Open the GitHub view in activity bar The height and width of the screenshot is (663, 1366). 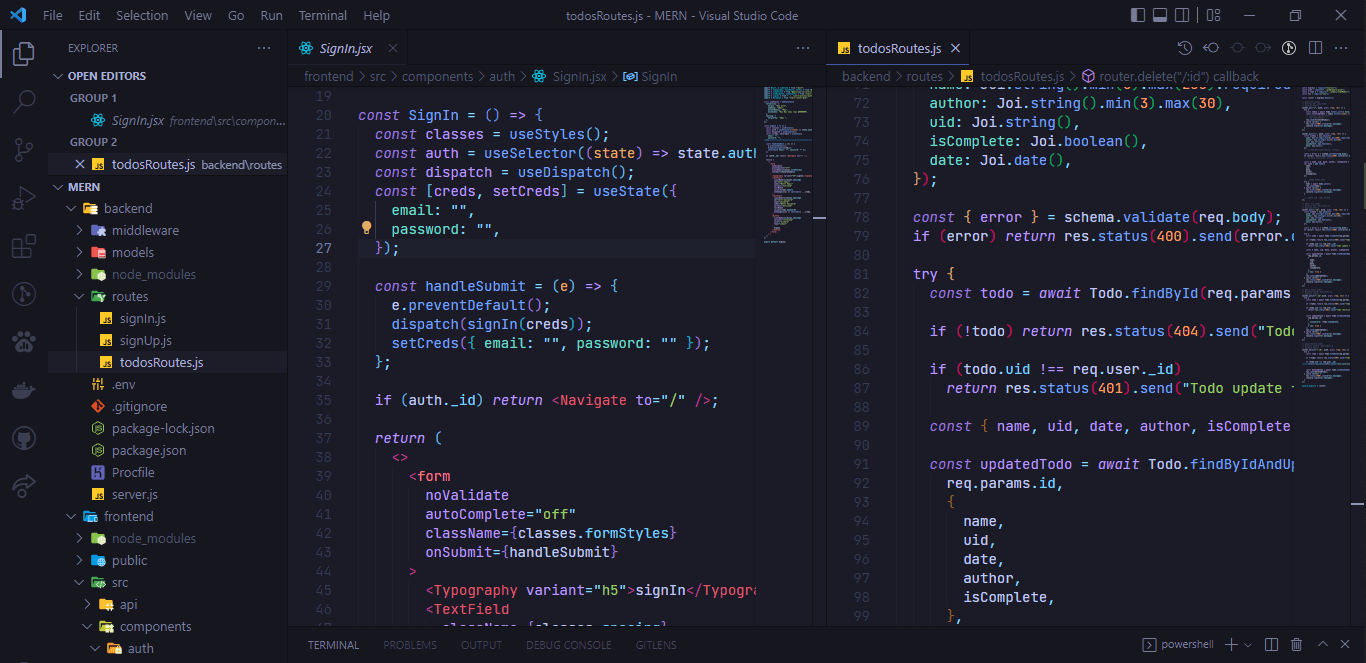click(24, 438)
